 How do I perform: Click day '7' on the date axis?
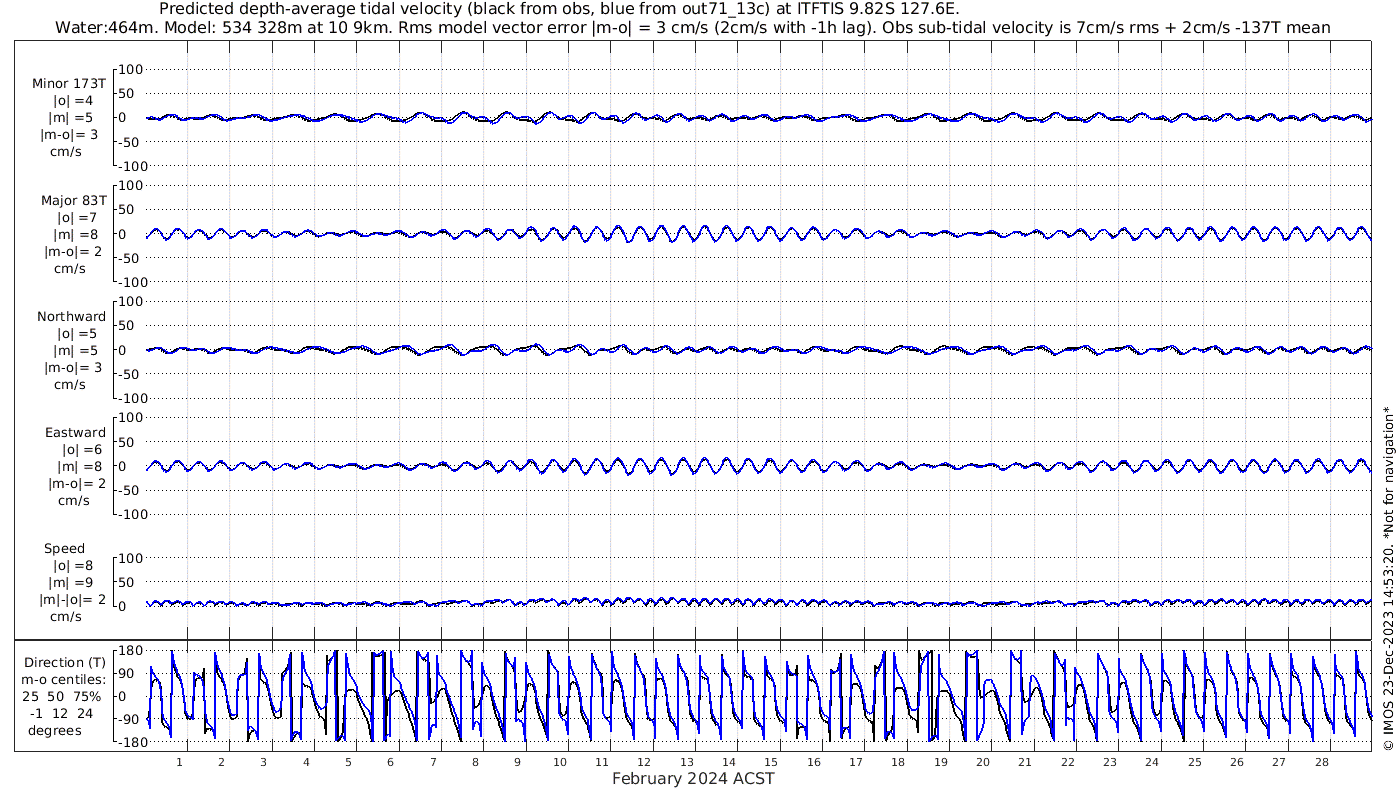pyautogui.click(x=433, y=761)
